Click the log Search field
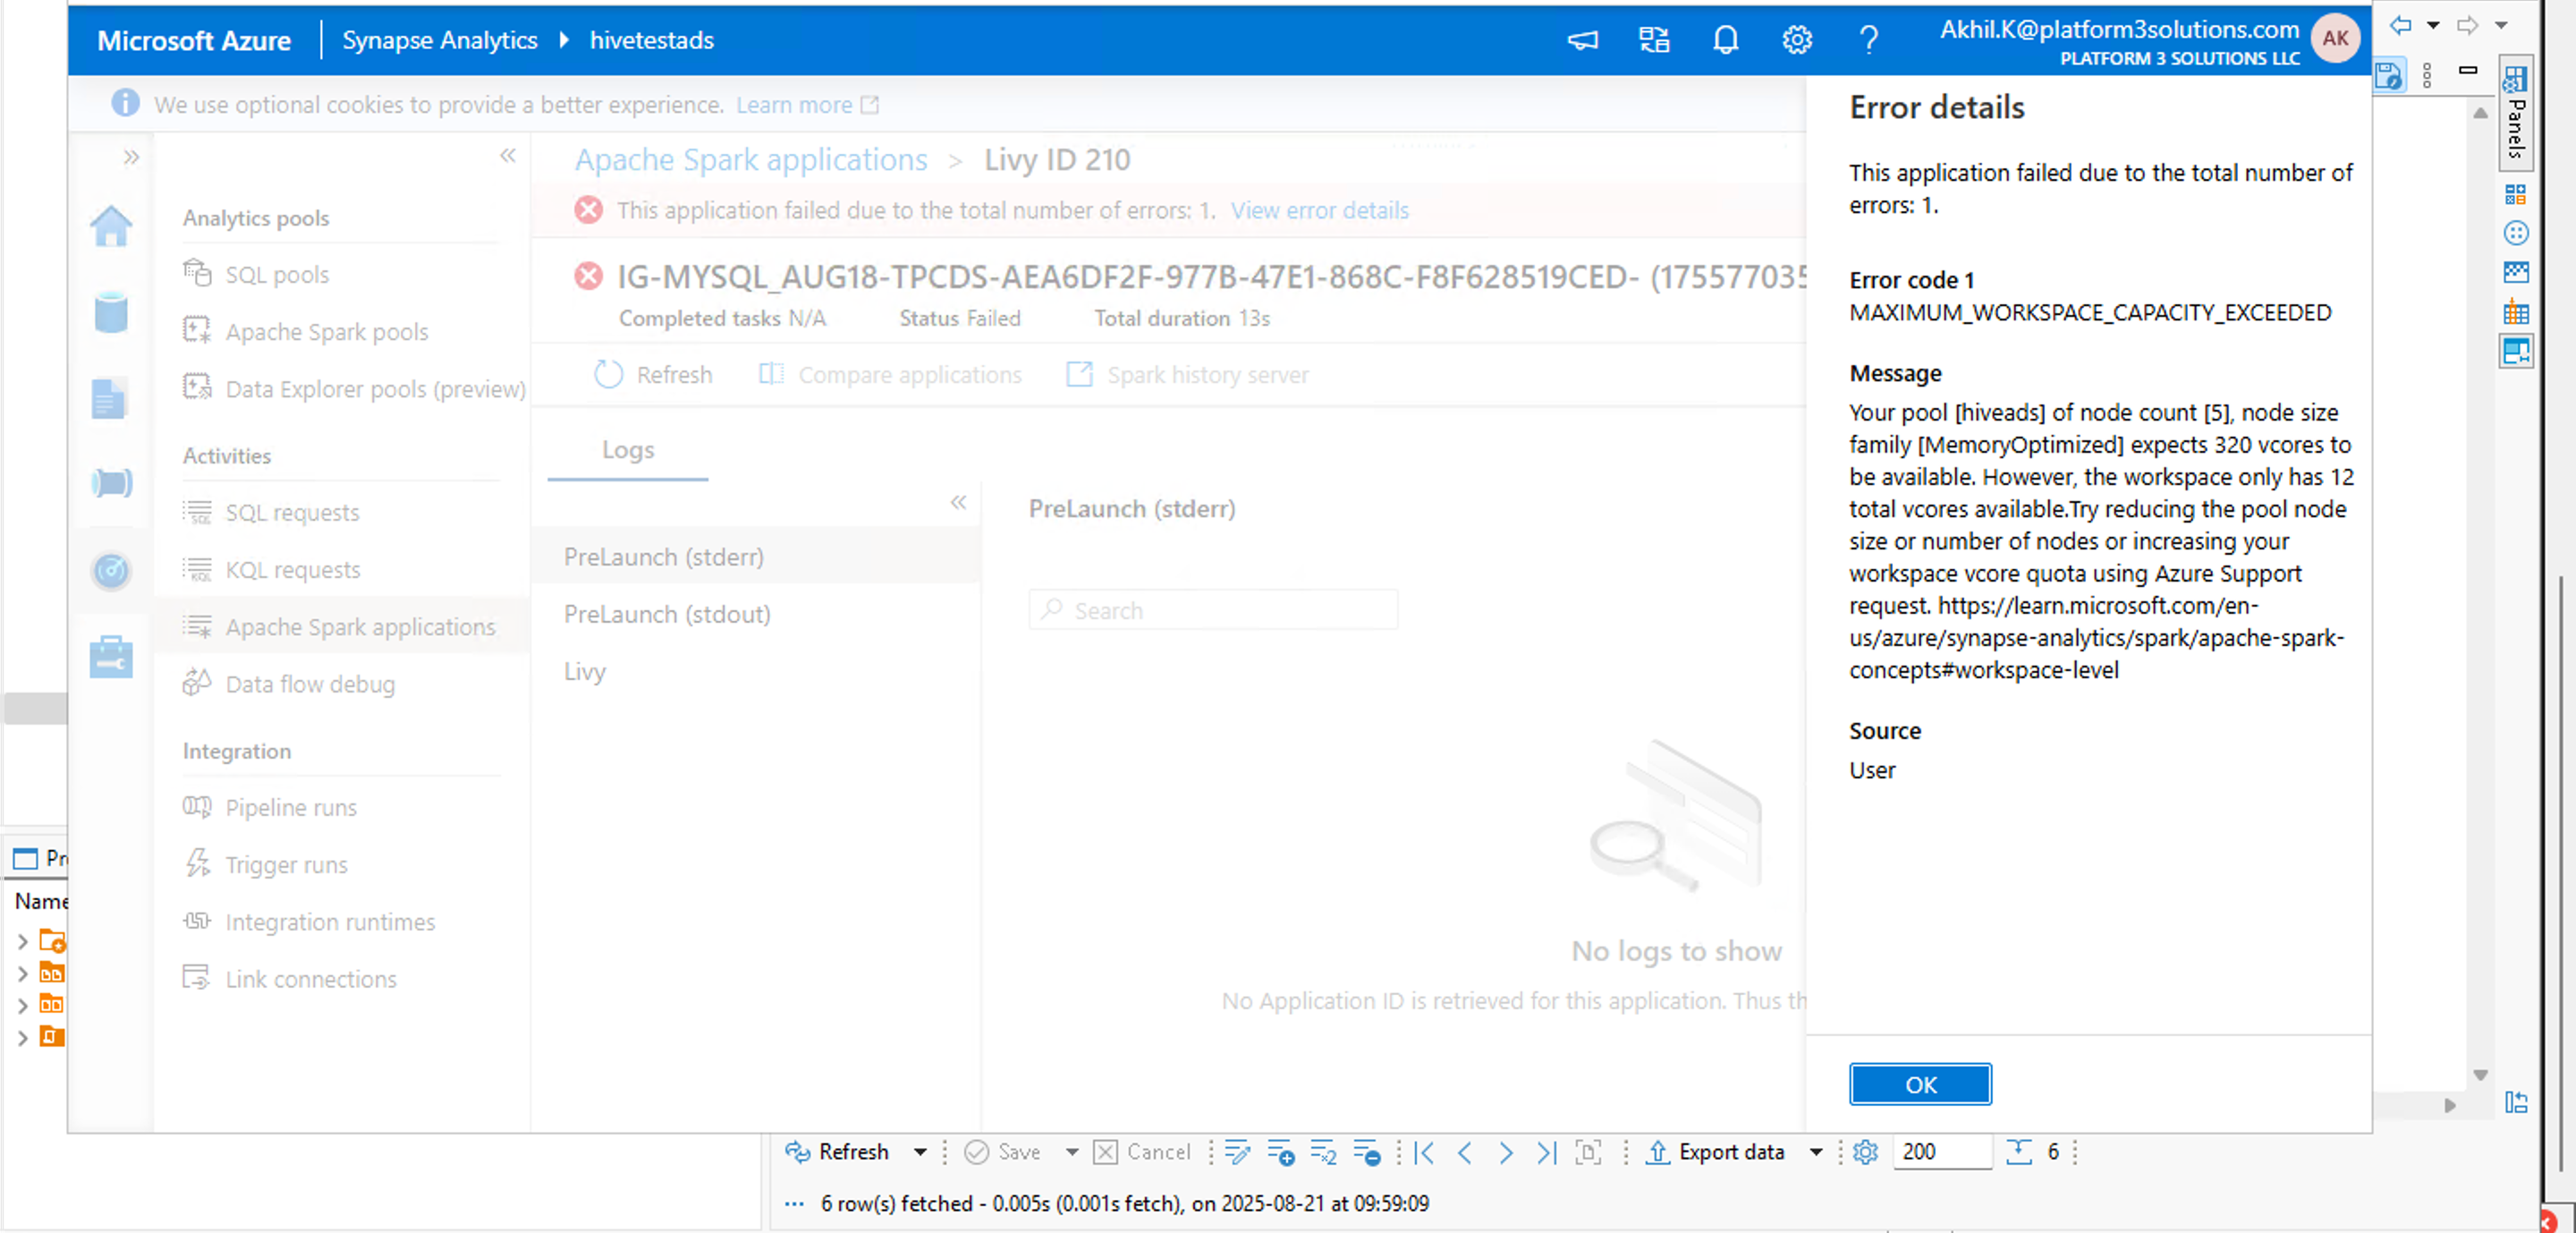The image size is (2576, 1233). point(1213,610)
